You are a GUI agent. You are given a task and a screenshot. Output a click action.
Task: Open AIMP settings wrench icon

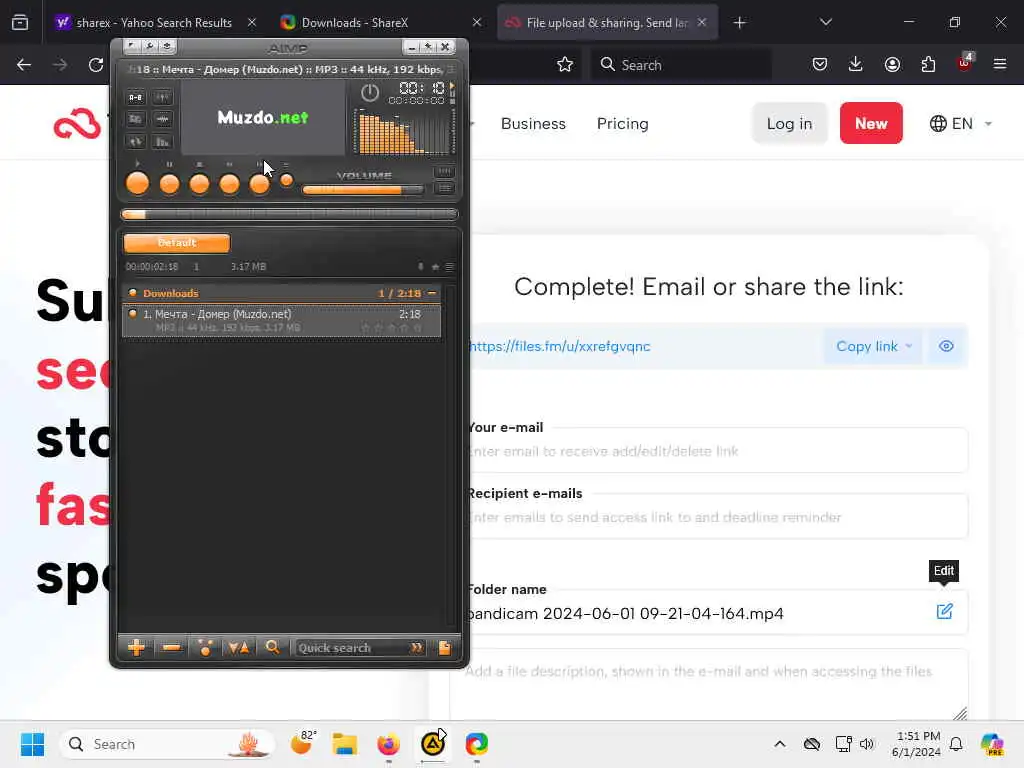click(x=150, y=46)
